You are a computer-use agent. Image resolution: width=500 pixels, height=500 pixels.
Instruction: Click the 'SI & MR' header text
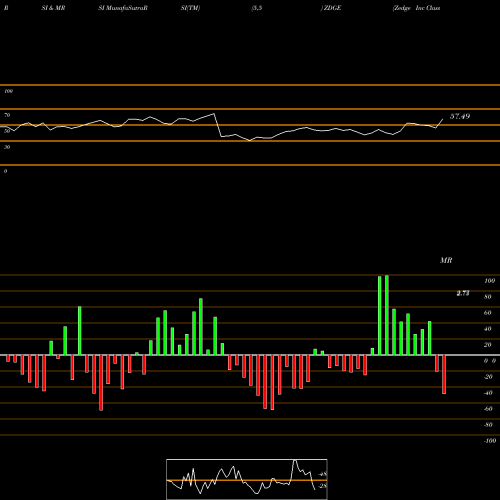click(53, 8)
